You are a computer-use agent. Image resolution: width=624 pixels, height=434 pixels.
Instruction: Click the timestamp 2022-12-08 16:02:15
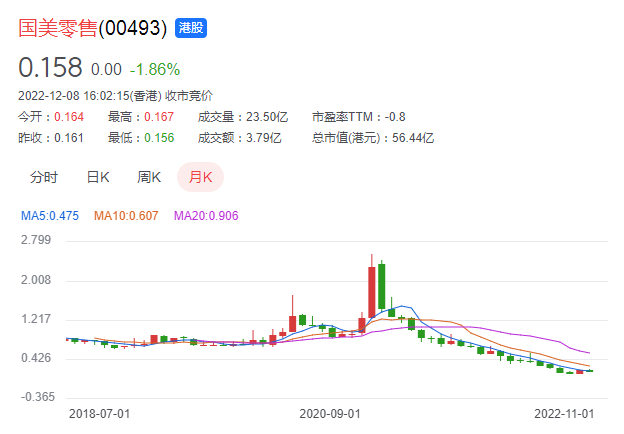click(x=74, y=96)
